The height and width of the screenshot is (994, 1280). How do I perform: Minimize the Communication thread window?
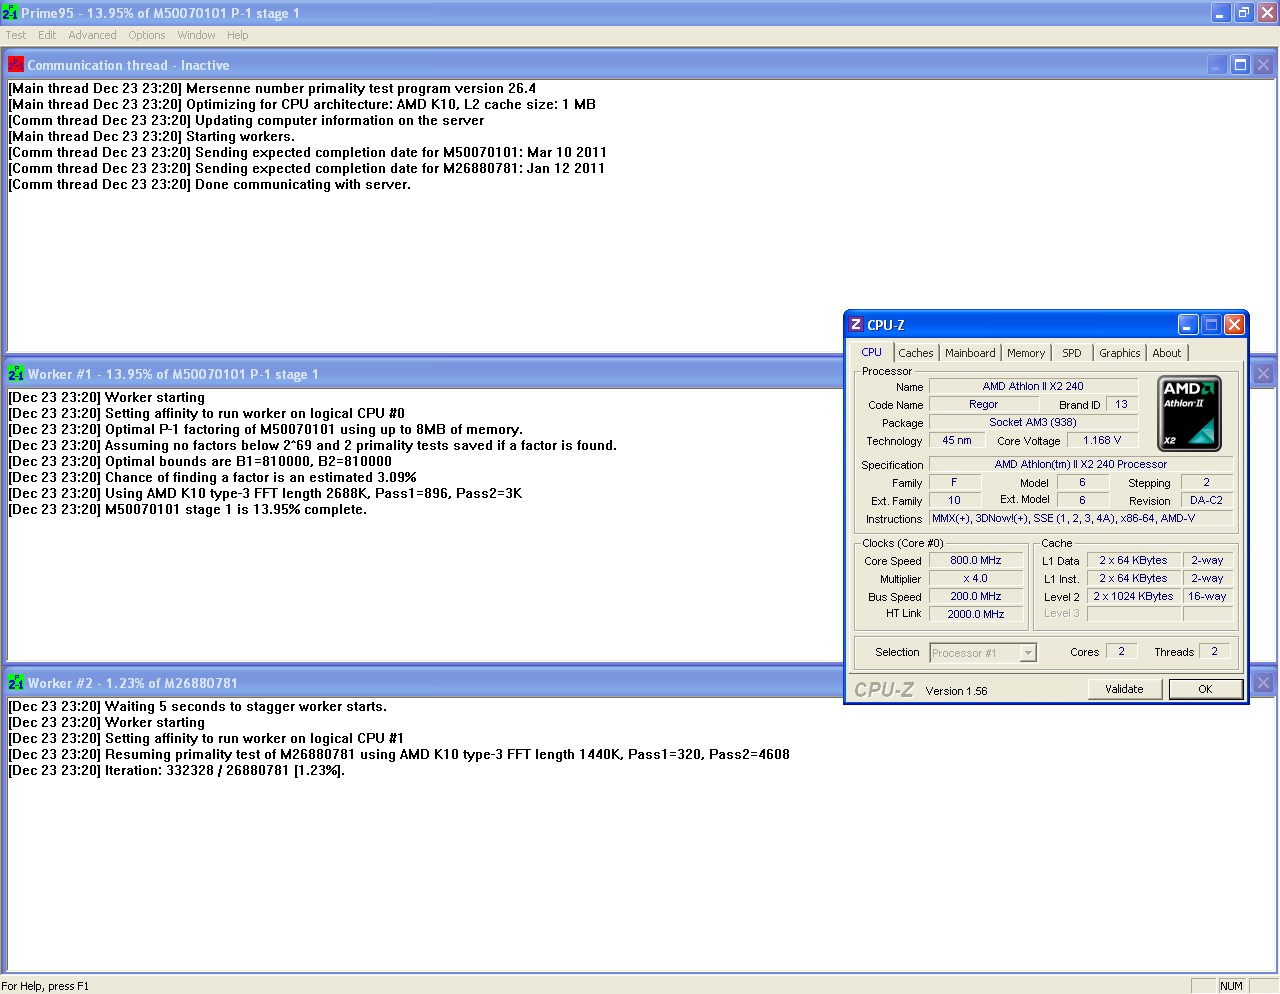pos(1217,65)
